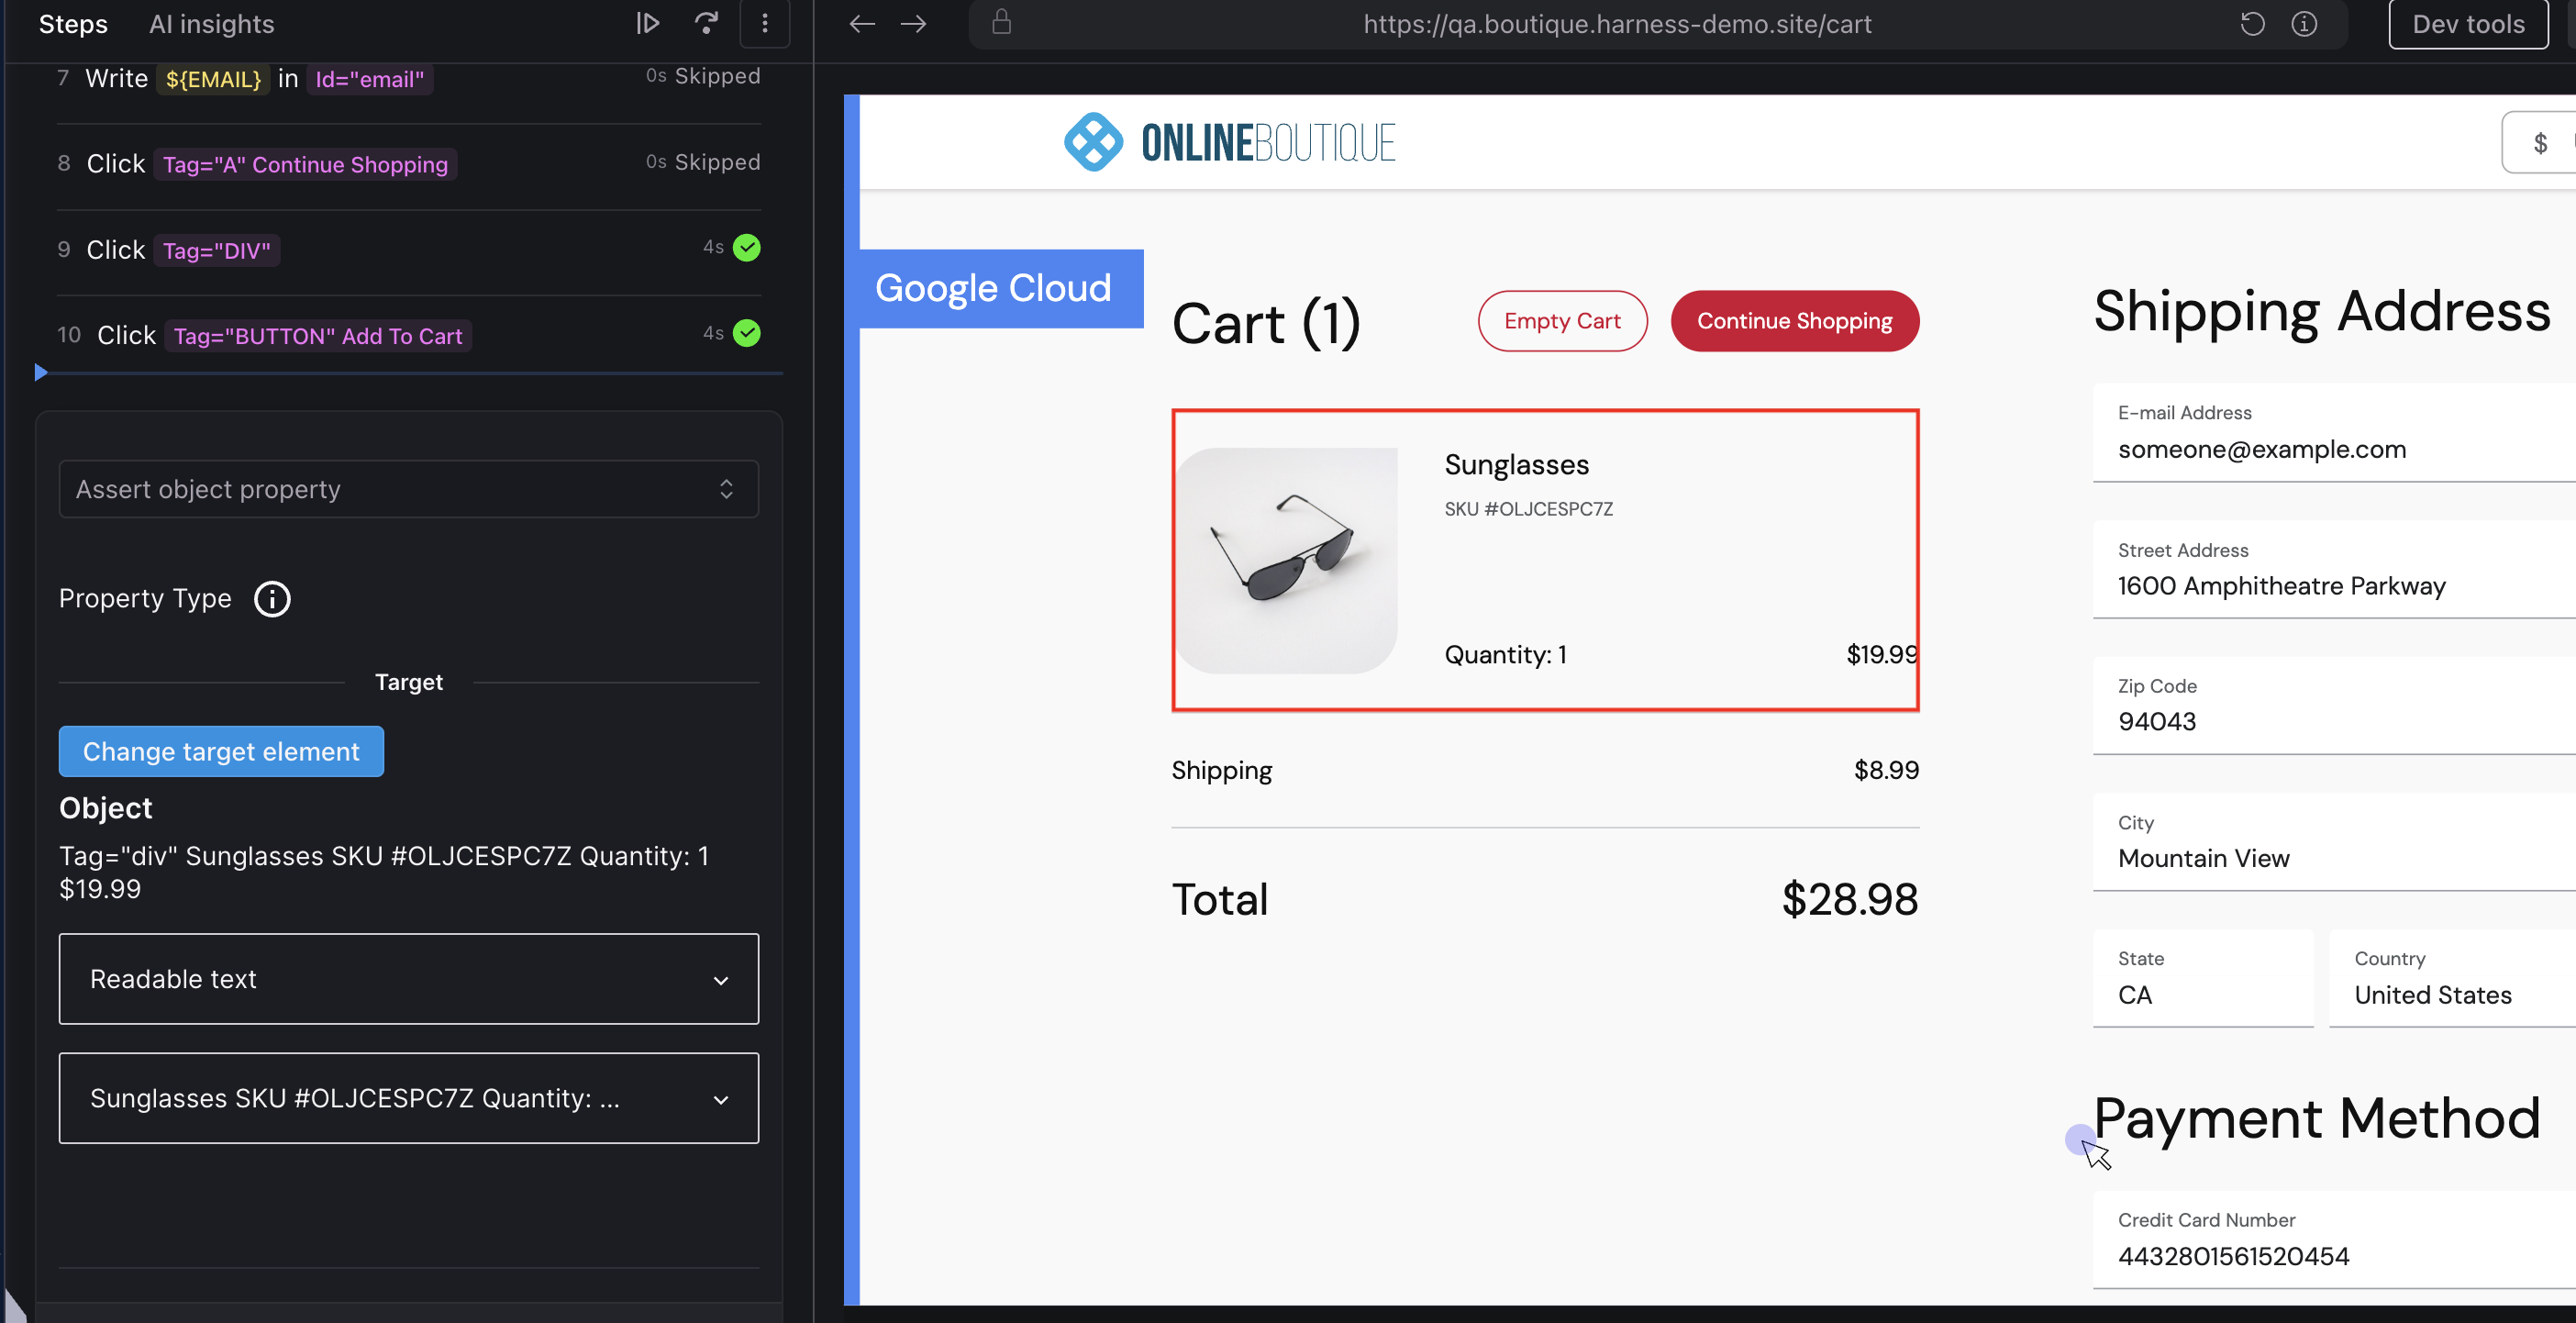2576x1323 pixels.
Task: Switch to the AI insights tab
Action: click(x=211, y=24)
